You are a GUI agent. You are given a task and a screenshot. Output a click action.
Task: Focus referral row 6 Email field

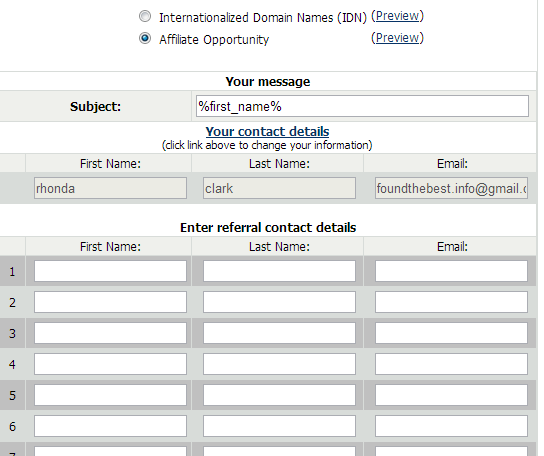coord(451,426)
